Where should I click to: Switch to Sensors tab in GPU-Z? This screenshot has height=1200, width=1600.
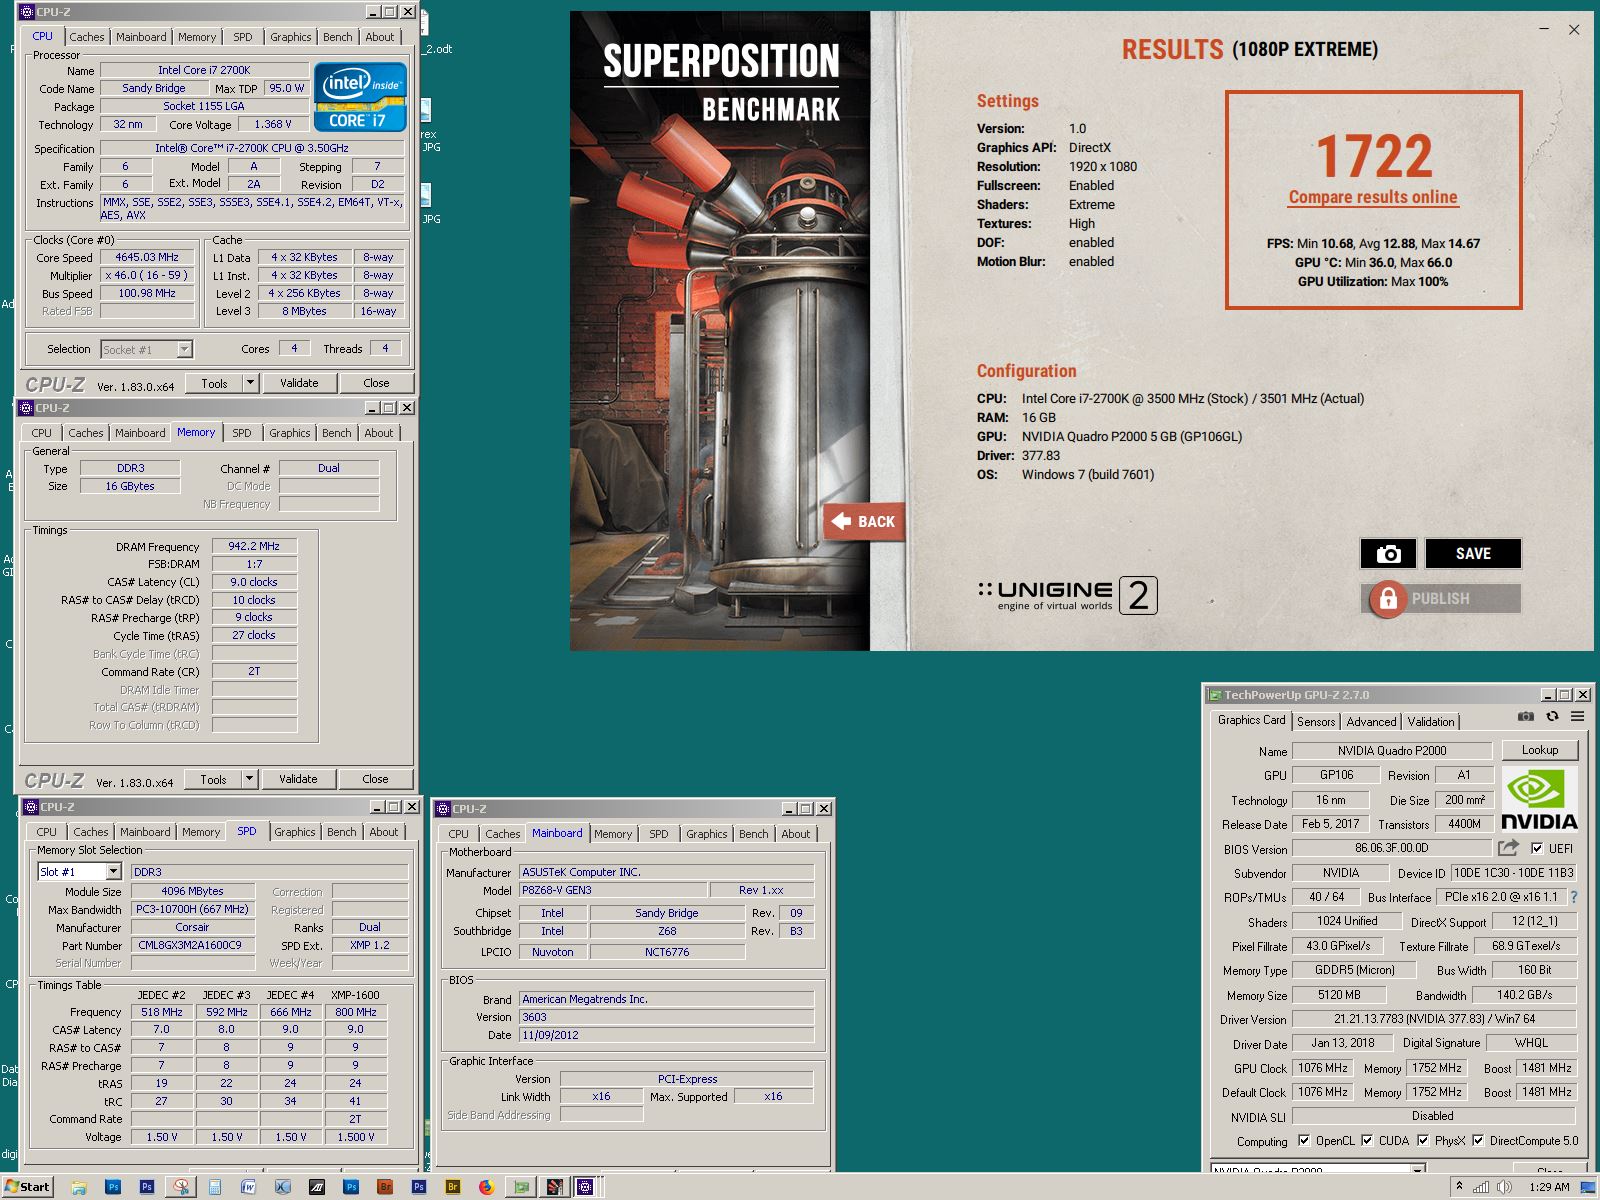click(1316, 722)
